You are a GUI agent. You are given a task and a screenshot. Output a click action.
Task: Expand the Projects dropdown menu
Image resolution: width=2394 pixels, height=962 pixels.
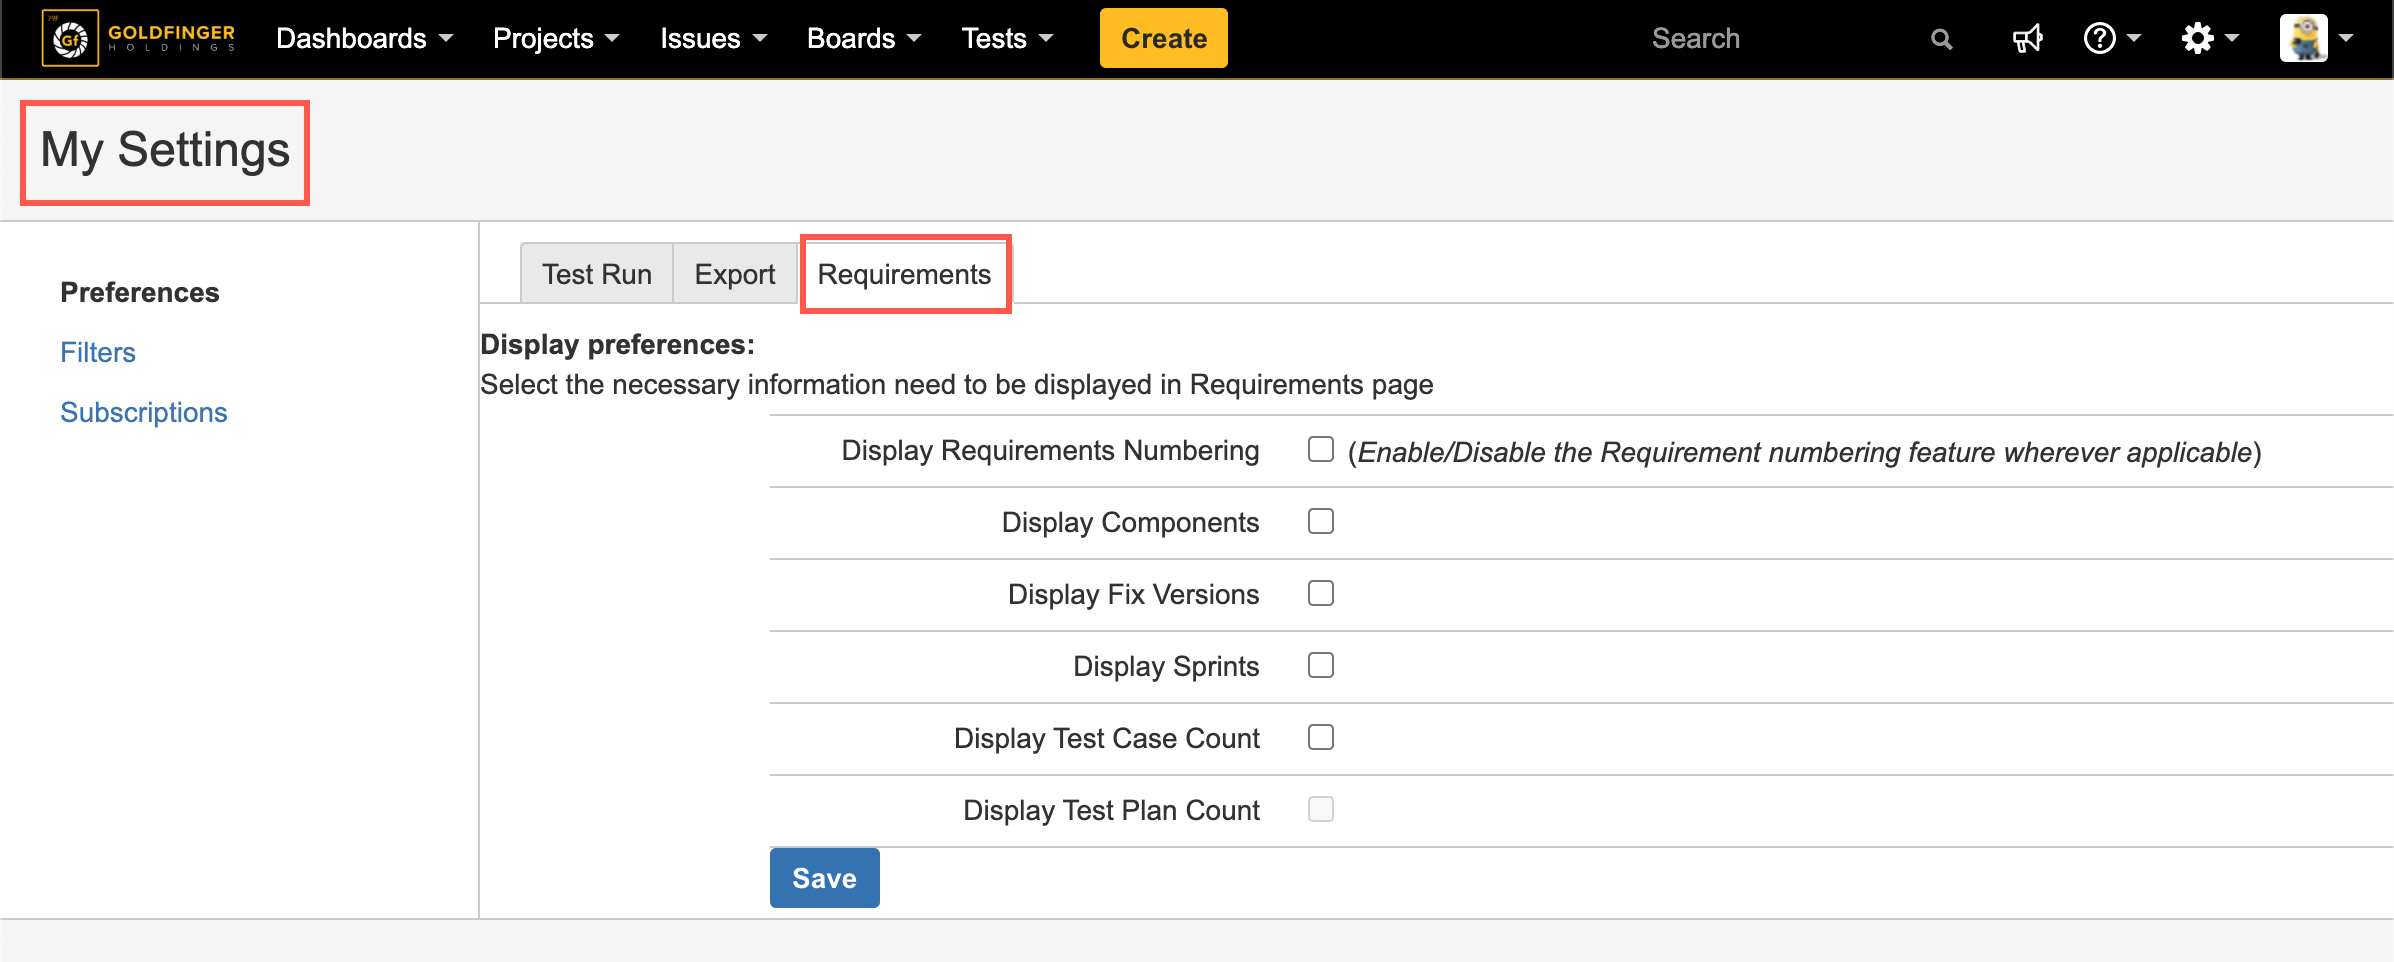[555, 39]
